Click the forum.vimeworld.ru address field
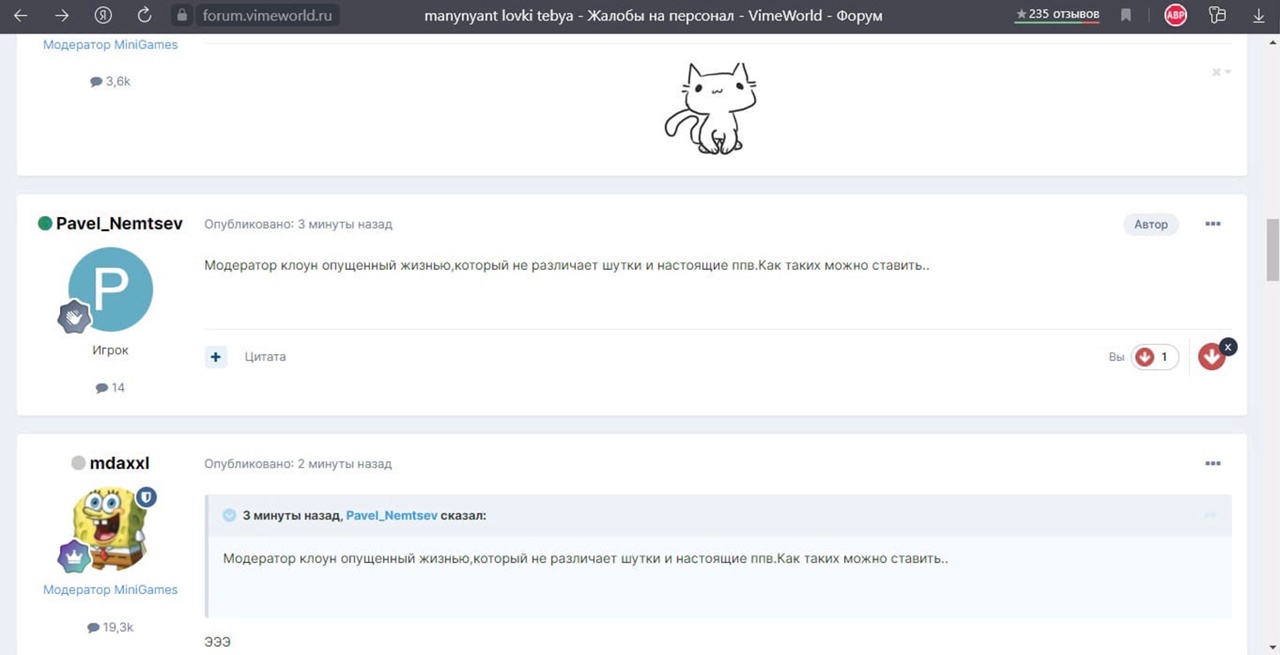The image size is (1280, 655). [x=264, y=16]
